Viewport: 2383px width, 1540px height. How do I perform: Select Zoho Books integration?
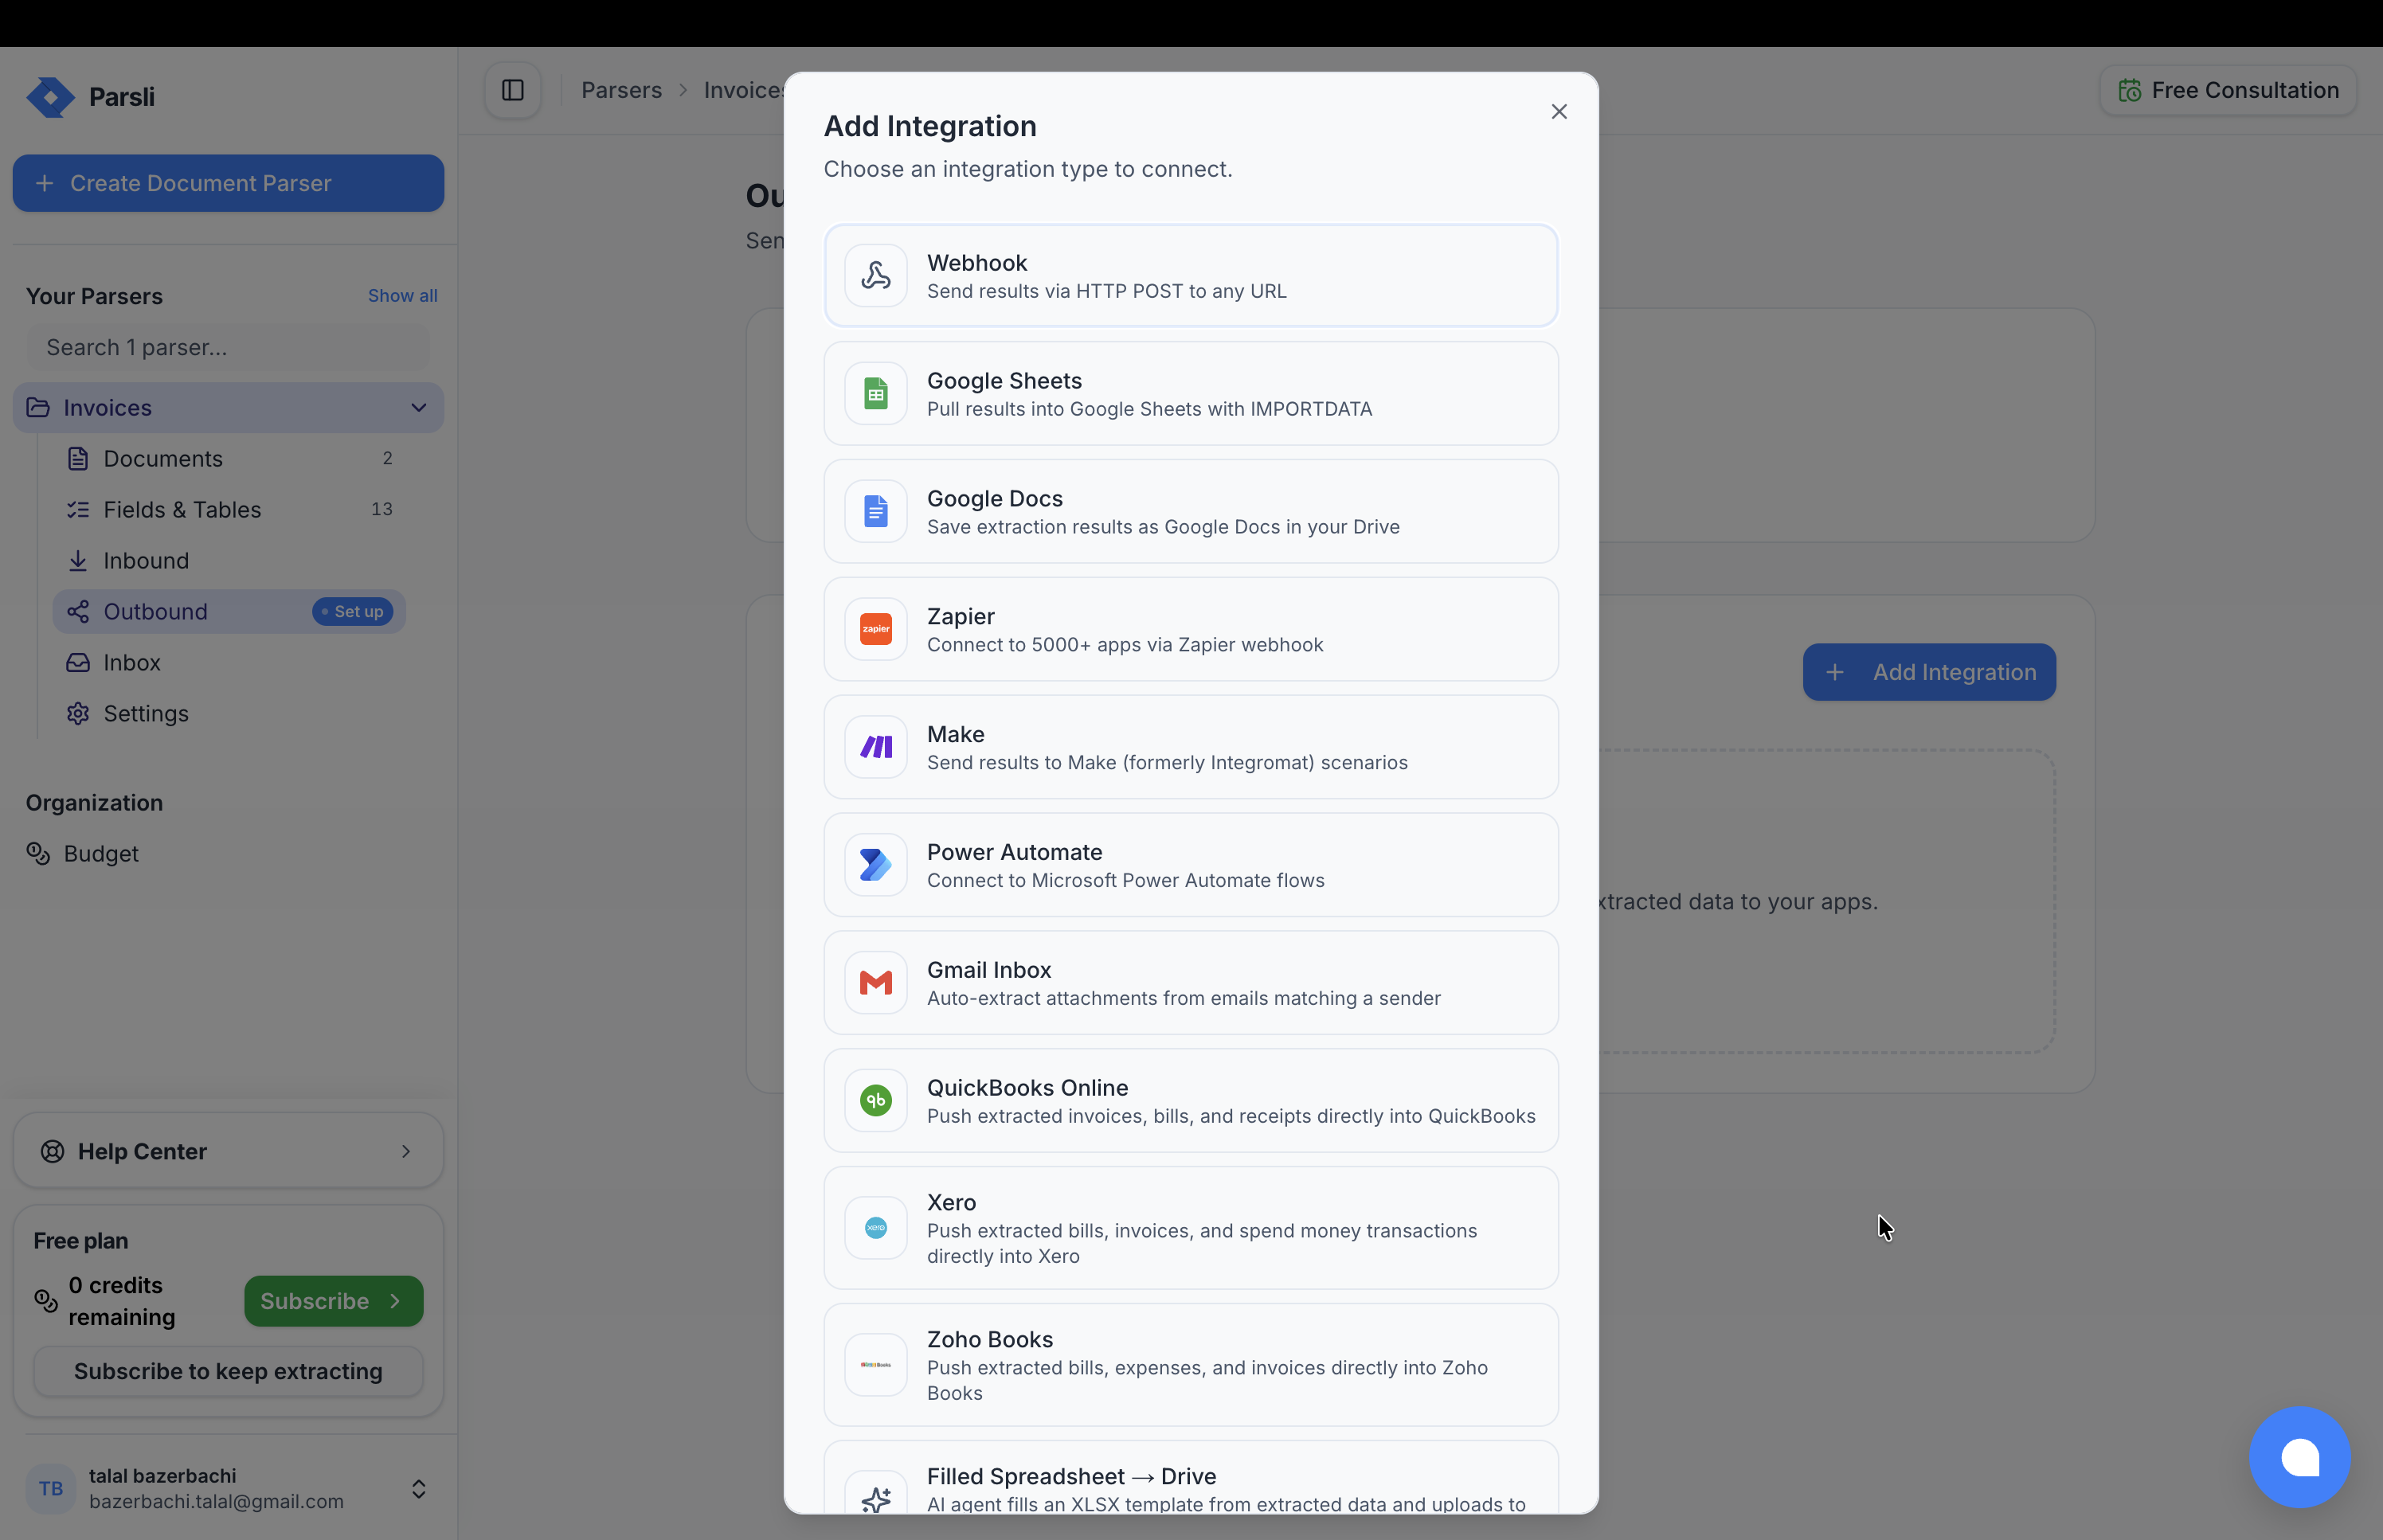1191,1365
